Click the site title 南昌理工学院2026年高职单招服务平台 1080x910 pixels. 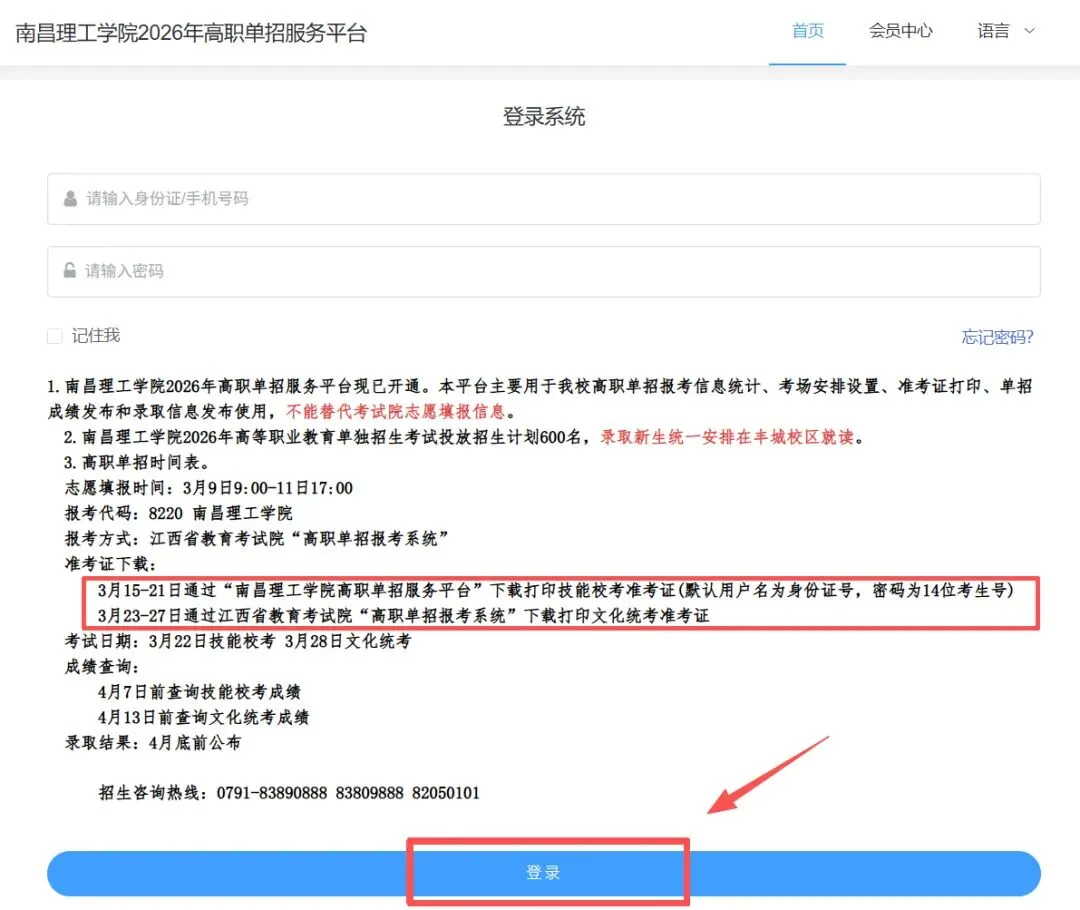[x=191, y=33]
